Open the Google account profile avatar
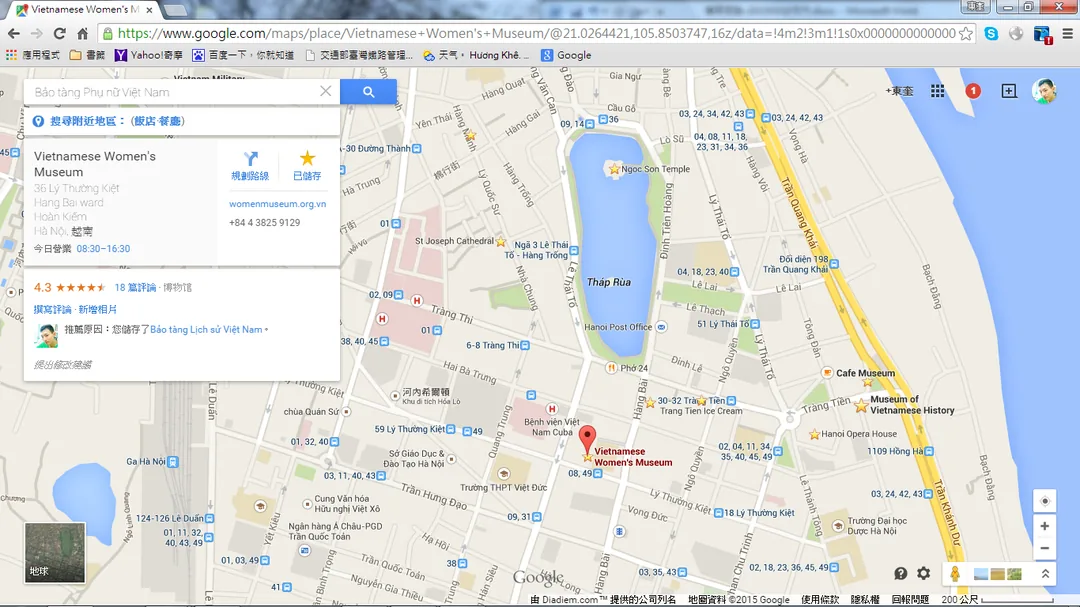Viewport: 1080px width, 607px height. (x=1044, y=91)
